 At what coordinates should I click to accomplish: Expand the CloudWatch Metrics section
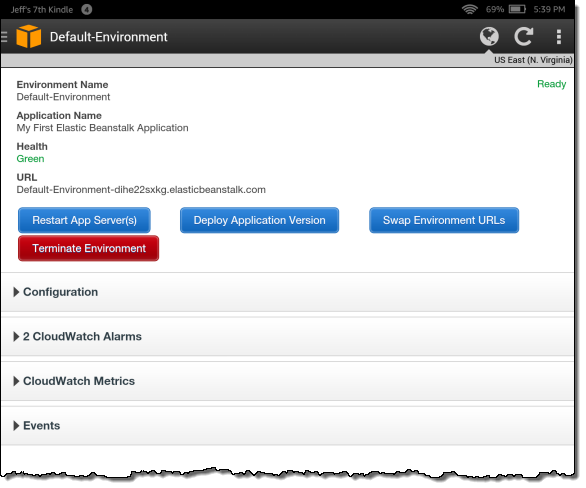[x=287, y=381]
